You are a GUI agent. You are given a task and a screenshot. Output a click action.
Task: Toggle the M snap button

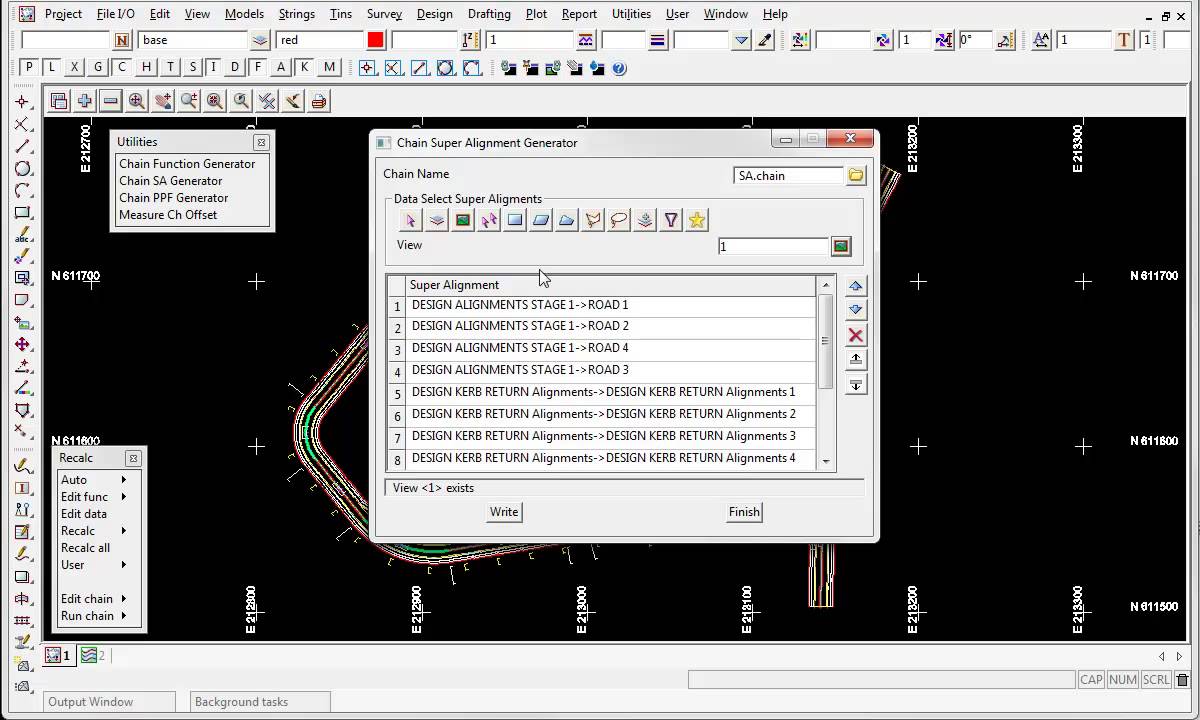pos(329,67)
